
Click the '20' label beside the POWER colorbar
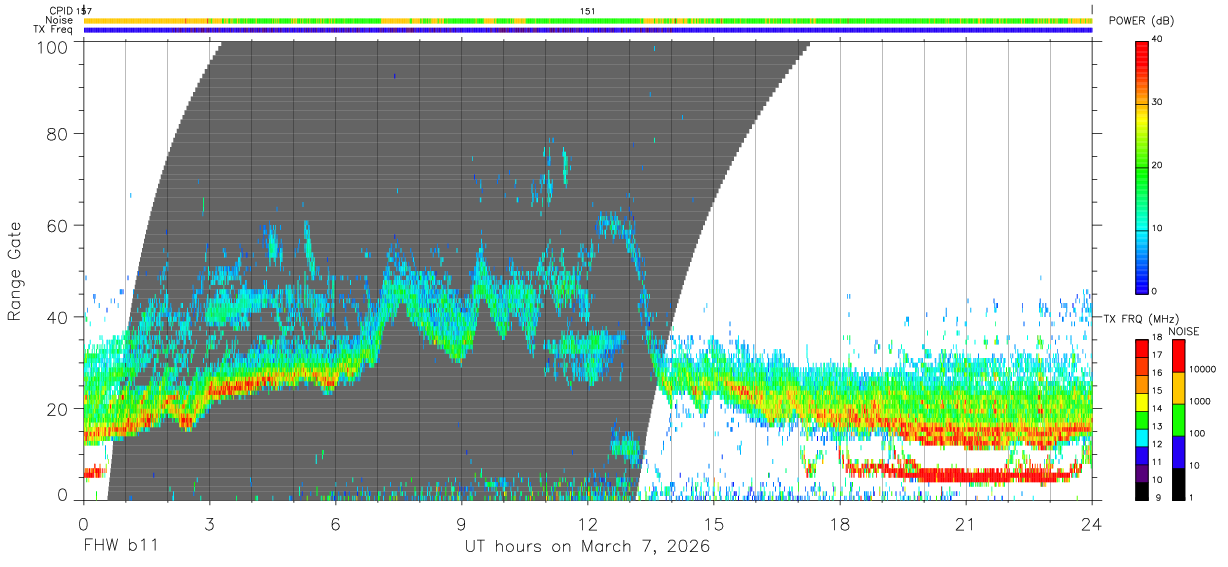[x=1158, y=166]
